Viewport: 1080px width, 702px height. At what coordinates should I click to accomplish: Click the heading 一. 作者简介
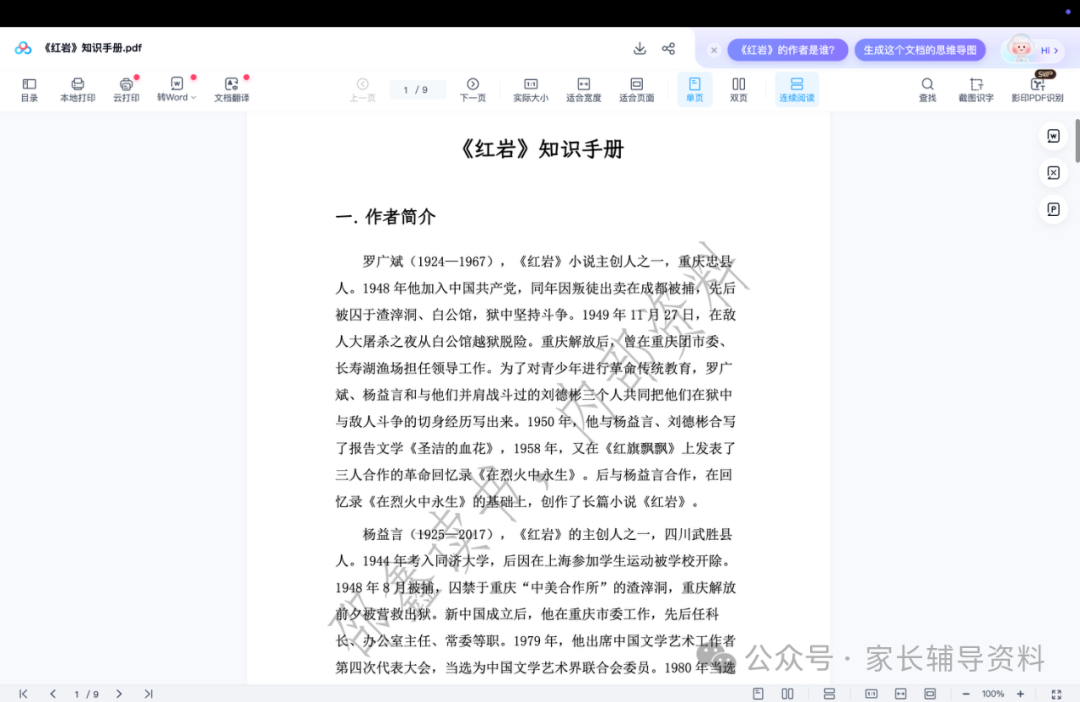pos(385,216)
